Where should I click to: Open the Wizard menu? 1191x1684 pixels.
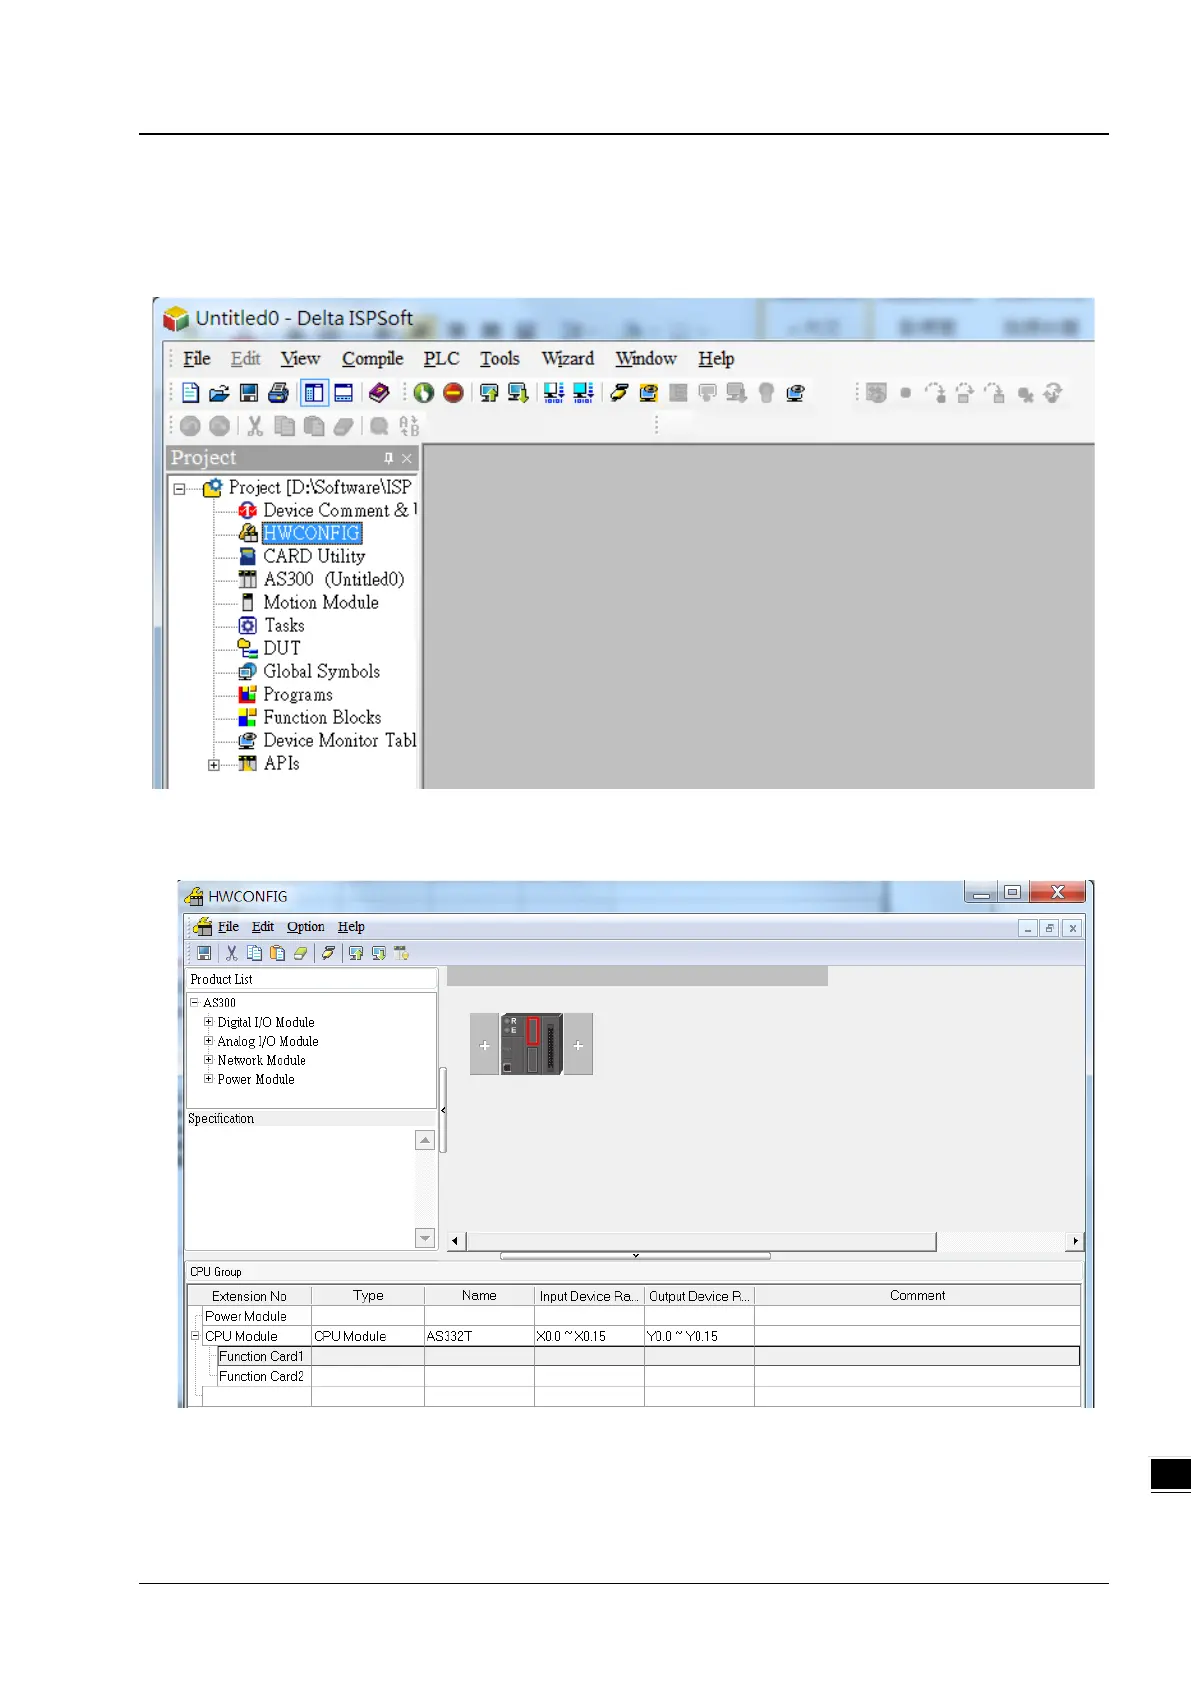tap(567, 358)
